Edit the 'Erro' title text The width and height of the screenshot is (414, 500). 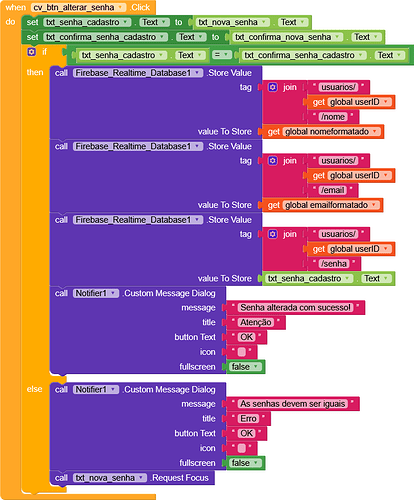tap(249, 418)
